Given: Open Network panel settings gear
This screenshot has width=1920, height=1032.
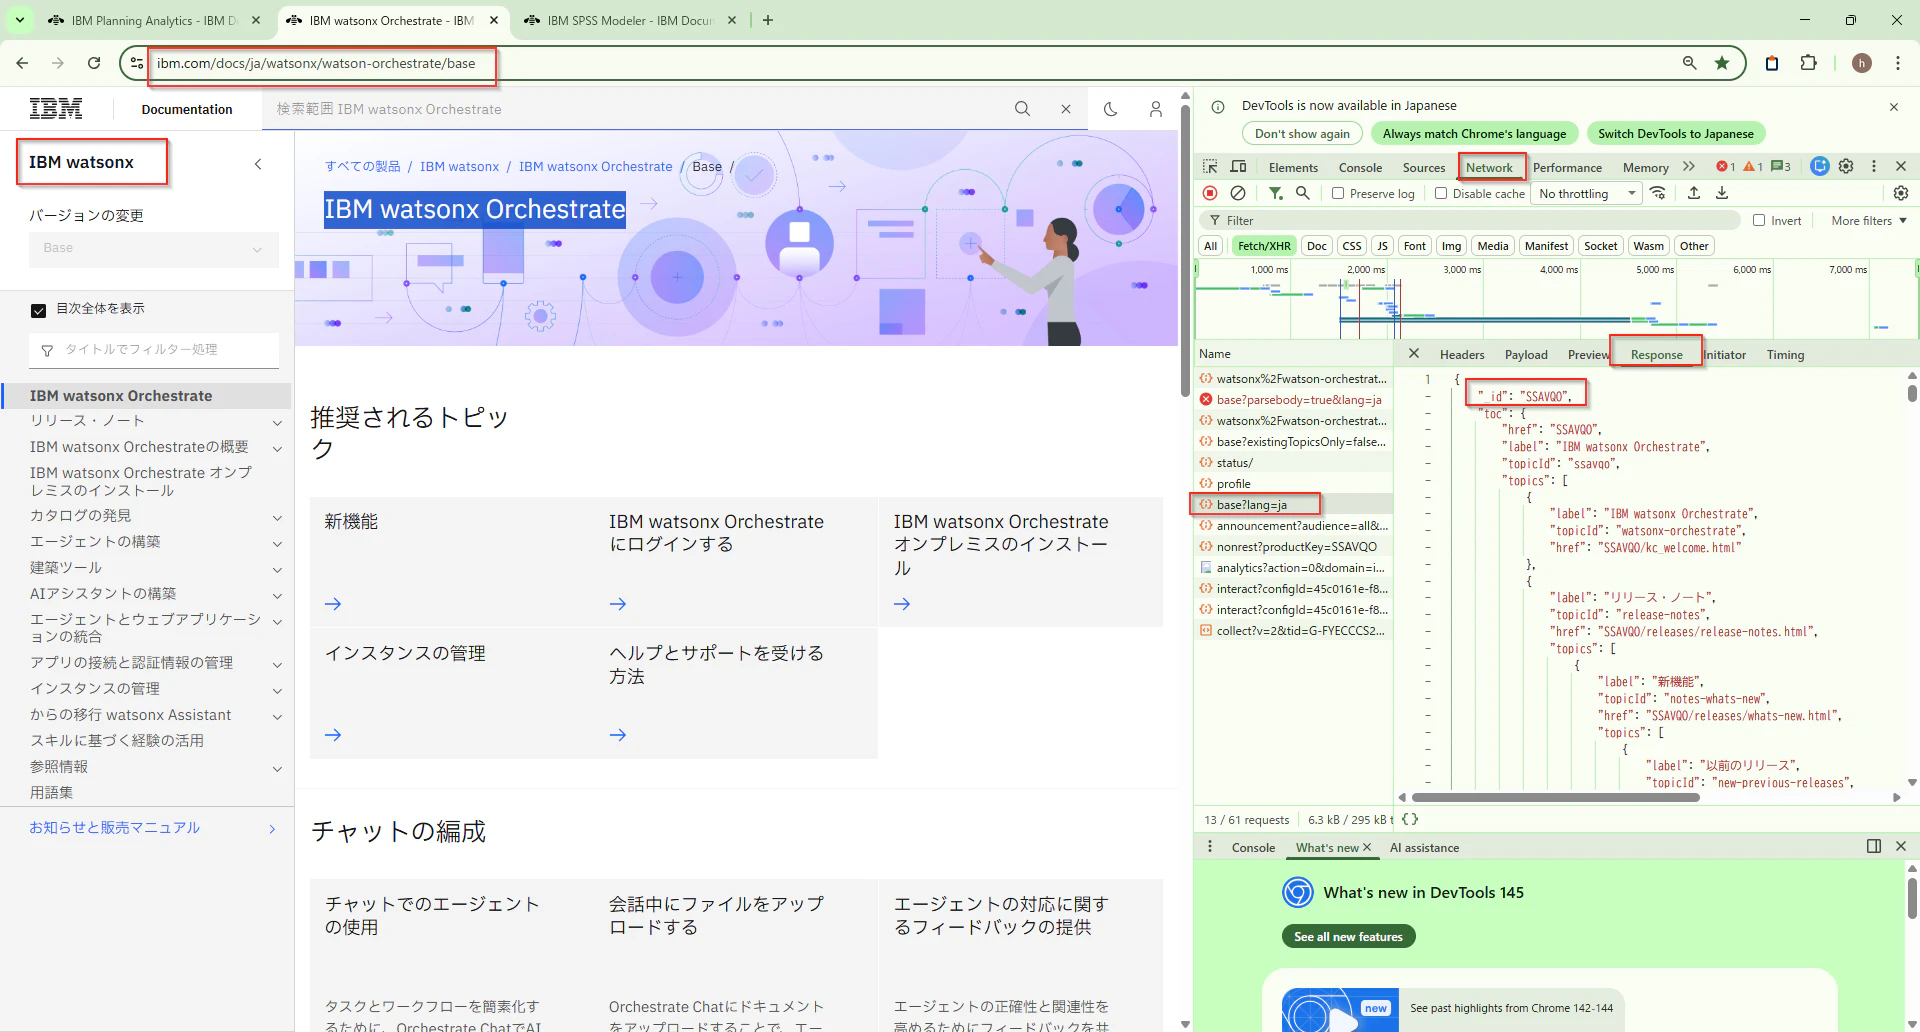Looking at the screenshot, I should tap(1901, 193).
